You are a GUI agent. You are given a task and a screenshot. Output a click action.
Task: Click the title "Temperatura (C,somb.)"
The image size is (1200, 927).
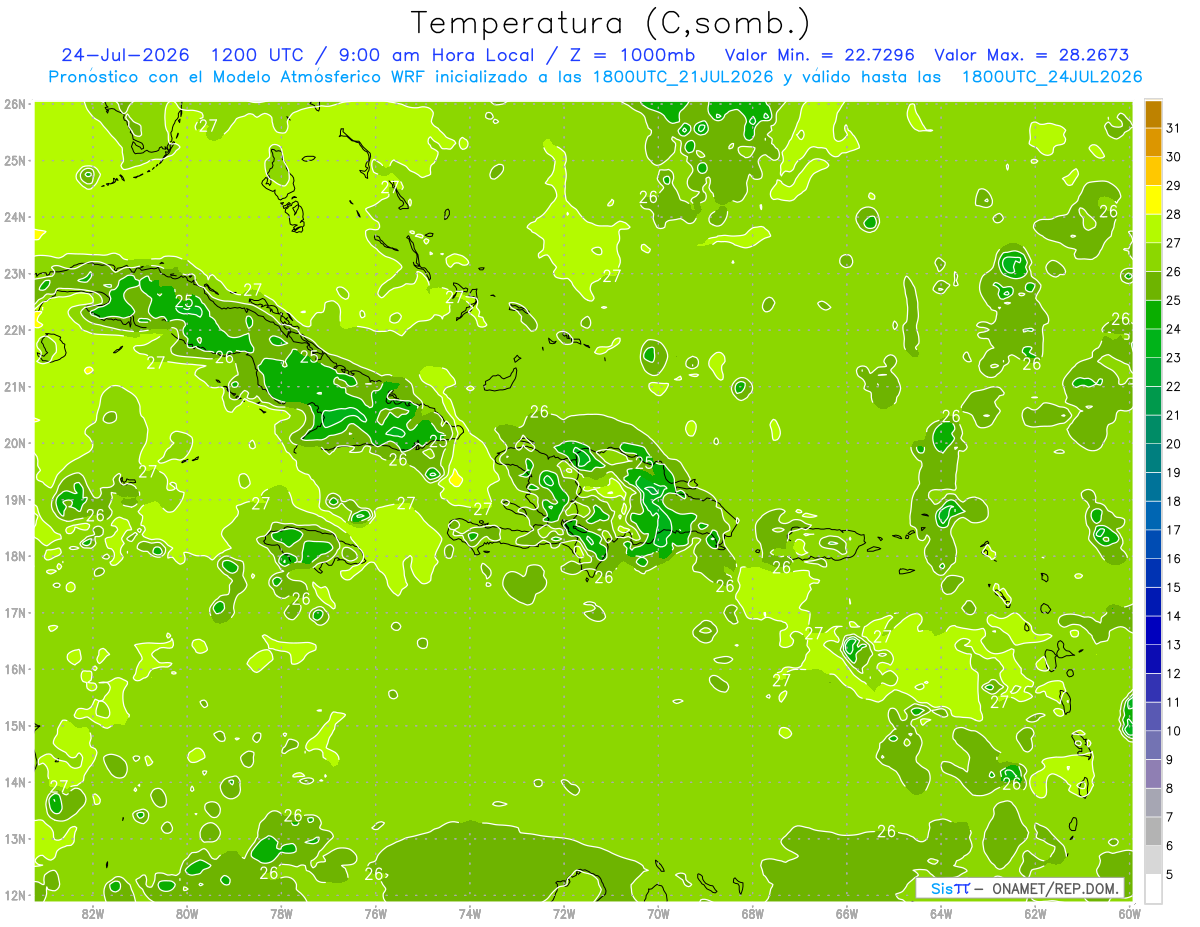[x=611, y=22]
